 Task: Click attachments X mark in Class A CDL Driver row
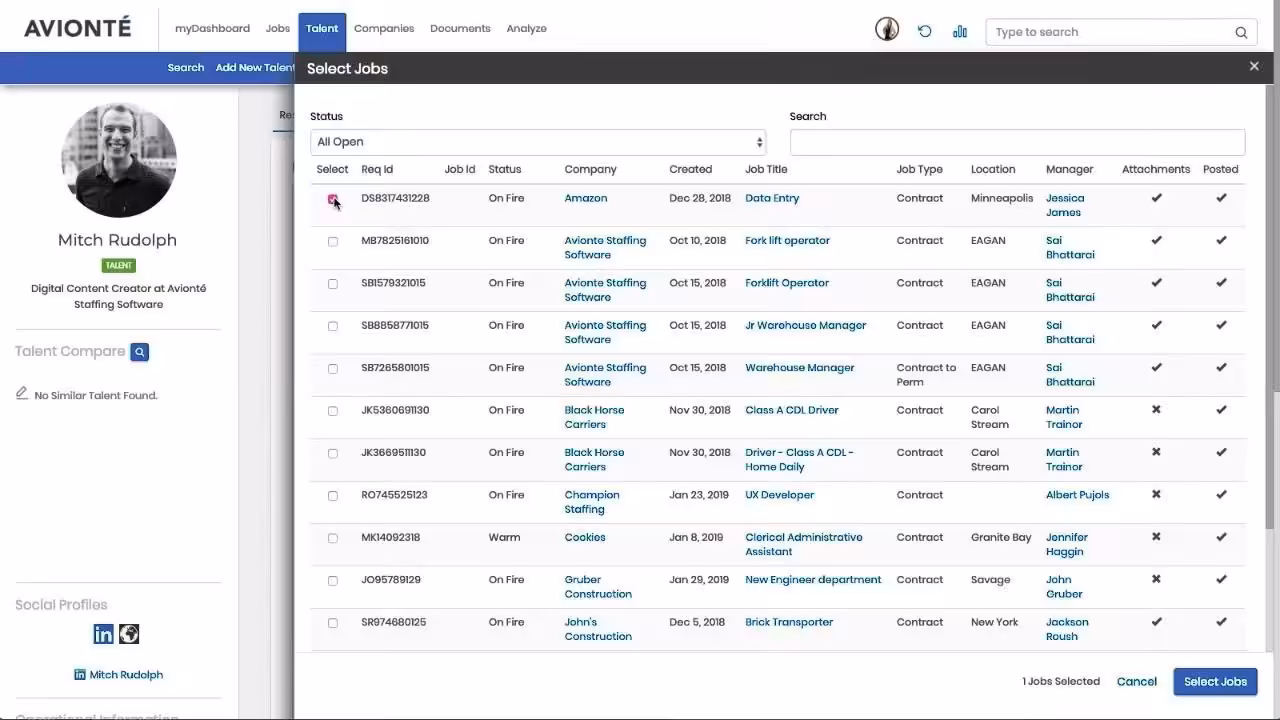(1156, 410)
